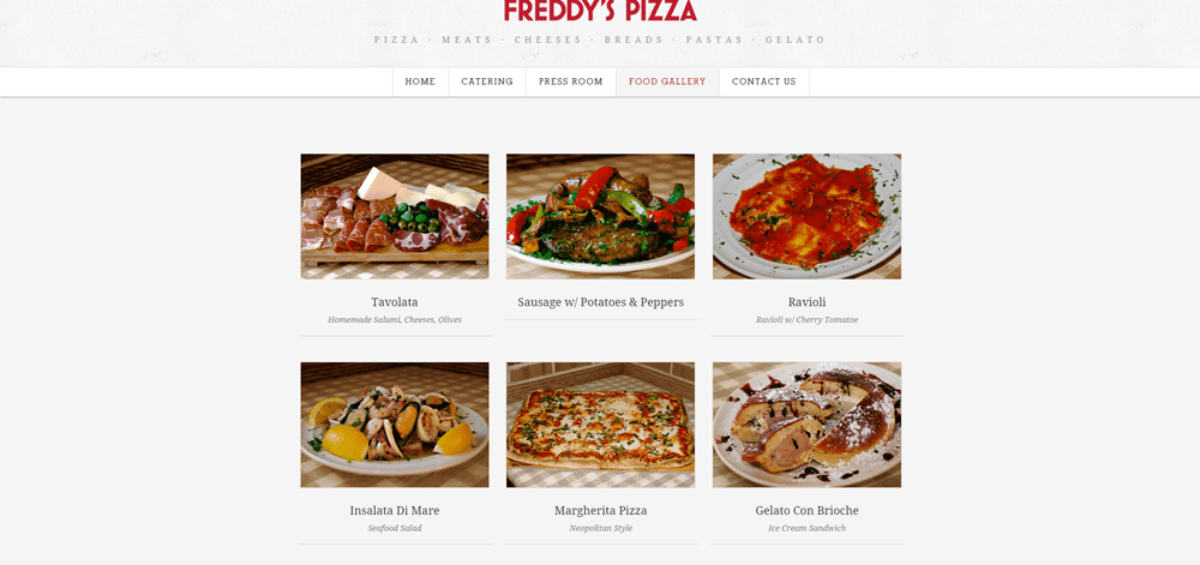Select the Ravioli title link

807,302
